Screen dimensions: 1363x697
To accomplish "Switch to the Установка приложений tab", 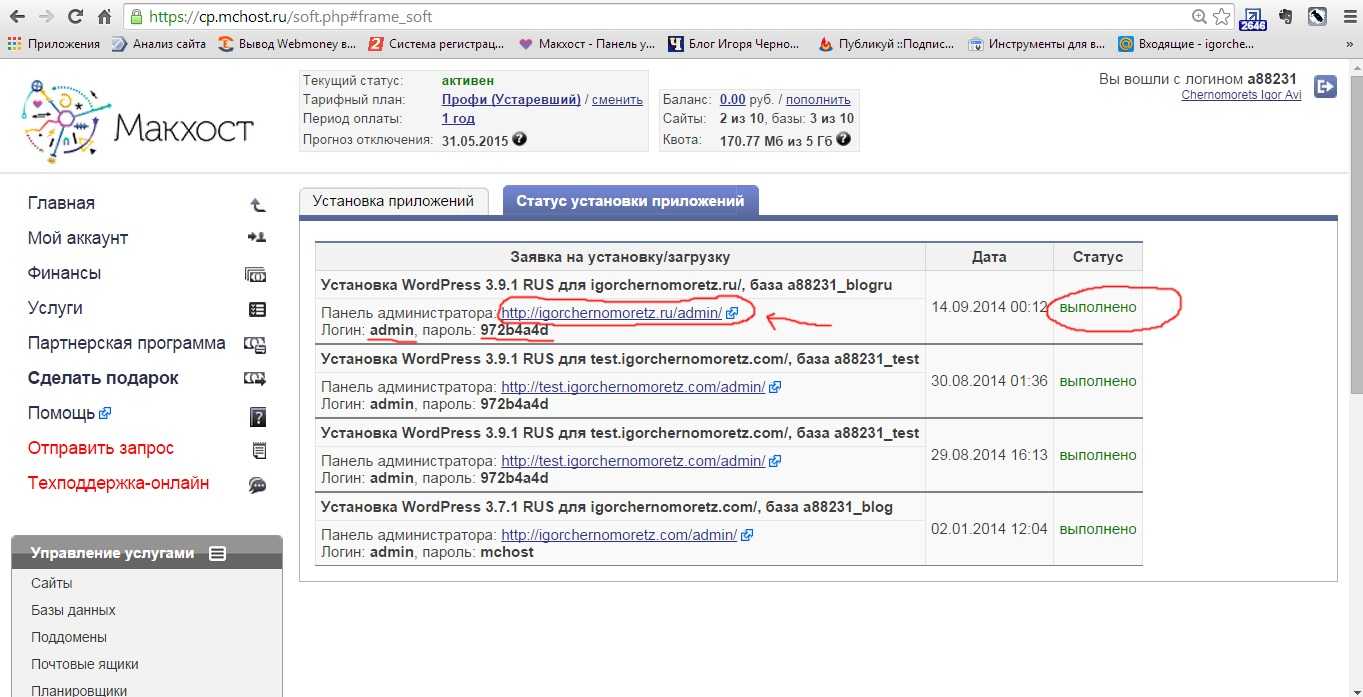I will click(393, 201).
